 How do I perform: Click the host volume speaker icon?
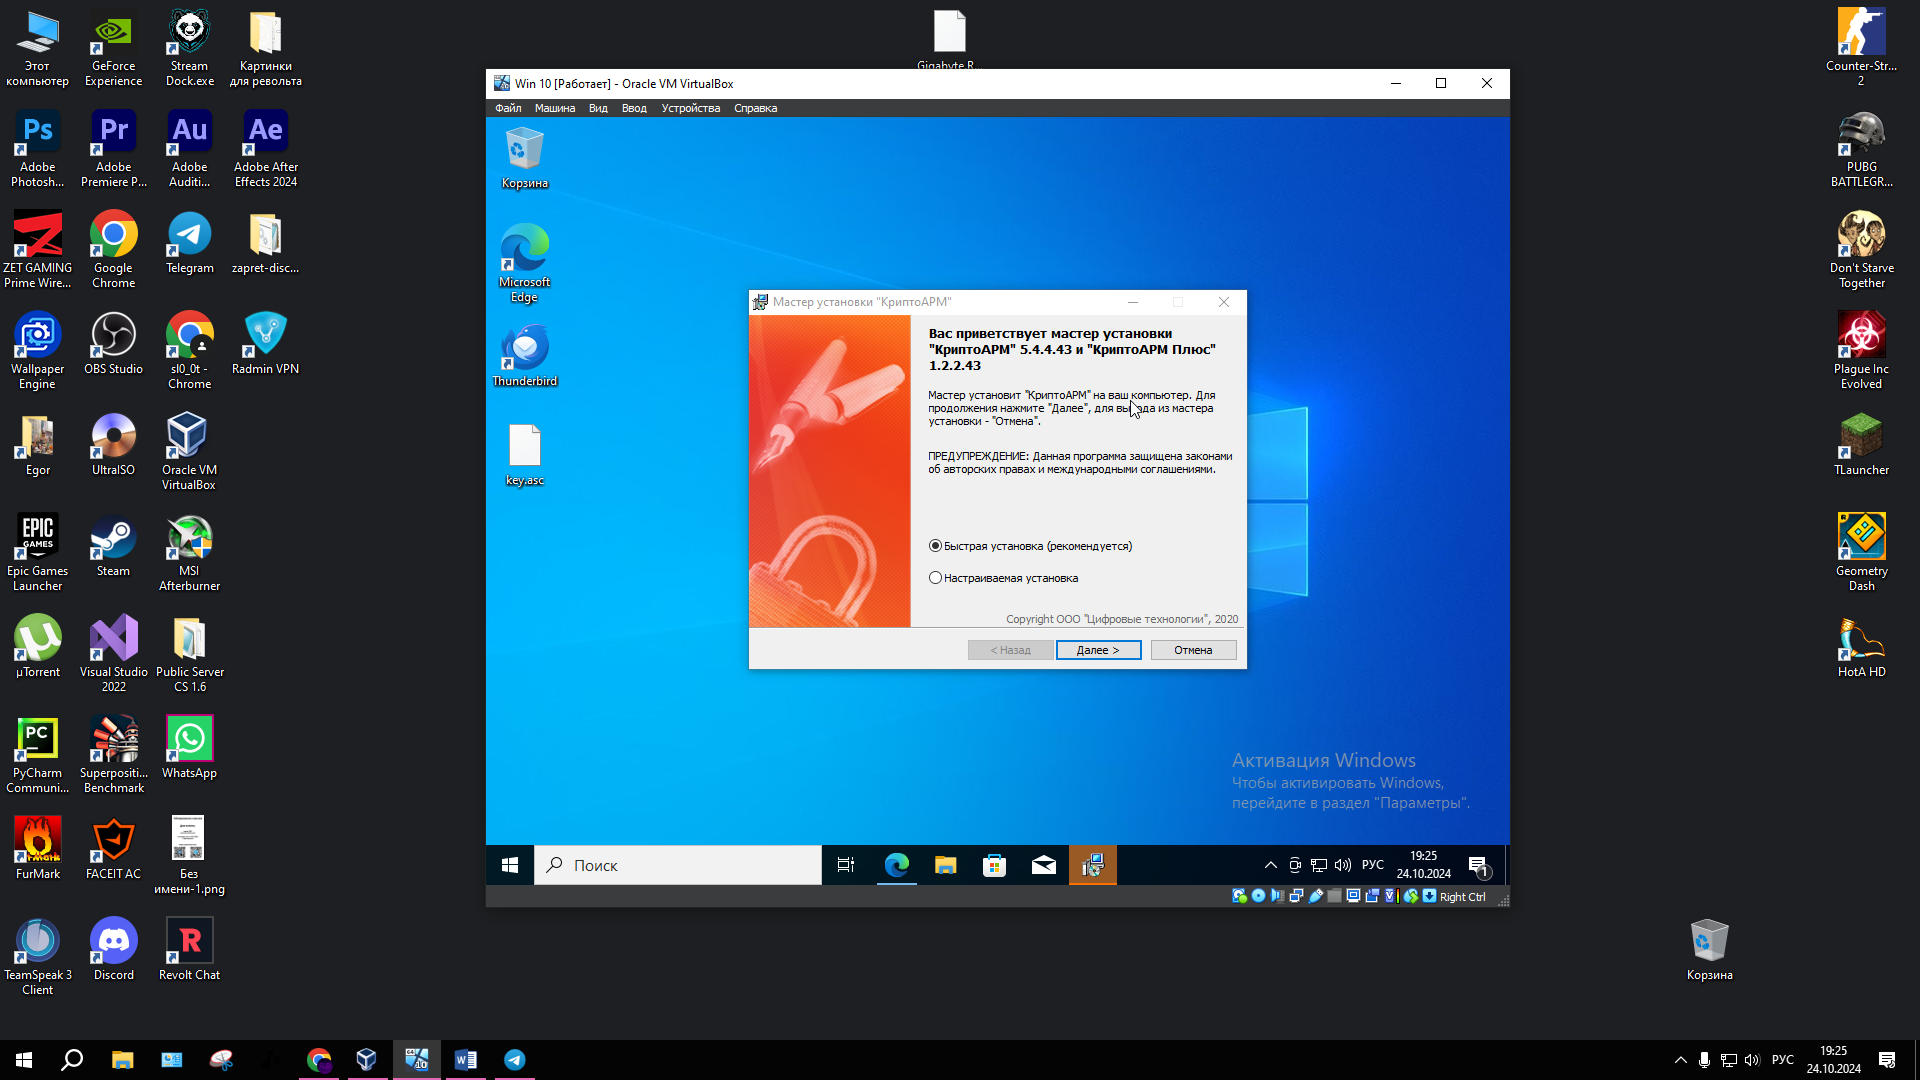click(x=1752, y=1060)
